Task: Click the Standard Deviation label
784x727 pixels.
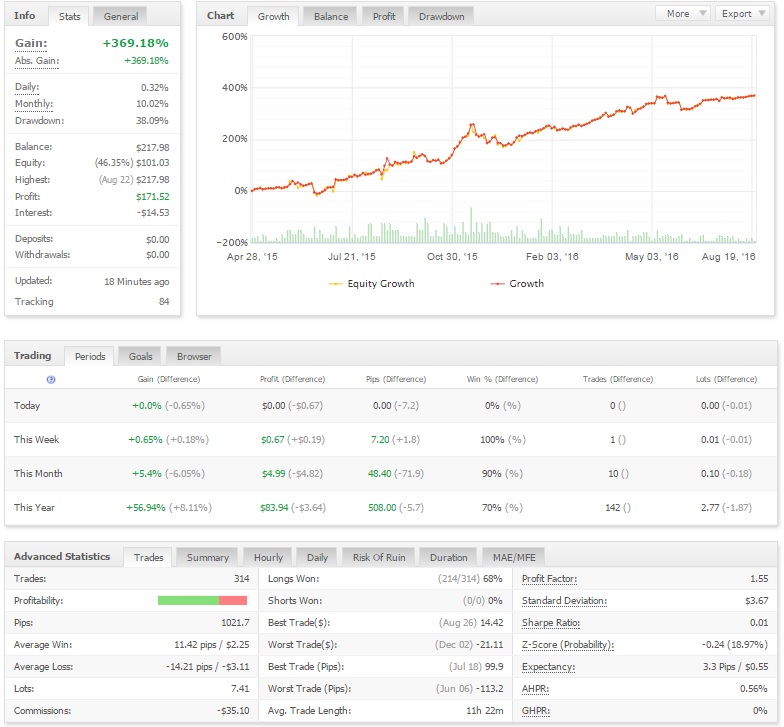Action: 564,601
